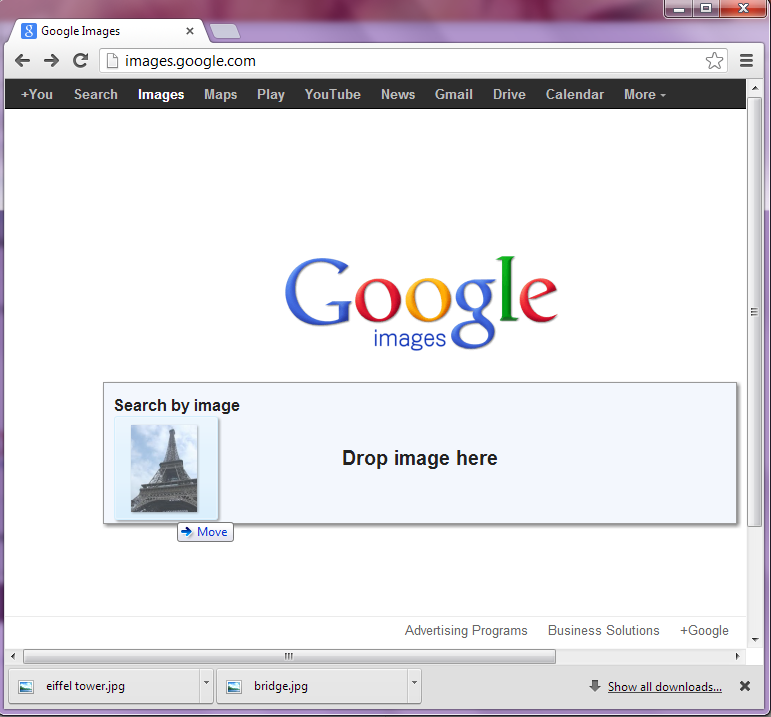Open the eiffel tower.jpg download
This screenshot has height=717, width=771.
104,686
